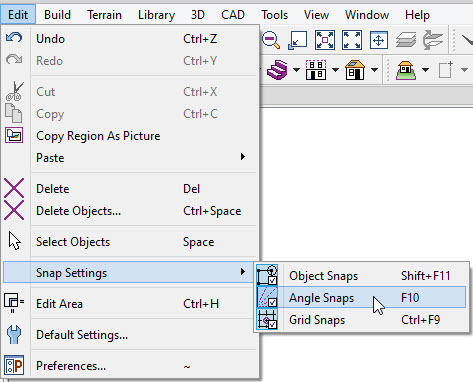Select the terrain house icon
Screen dimensions: 473x382
(x=406, y=70)
